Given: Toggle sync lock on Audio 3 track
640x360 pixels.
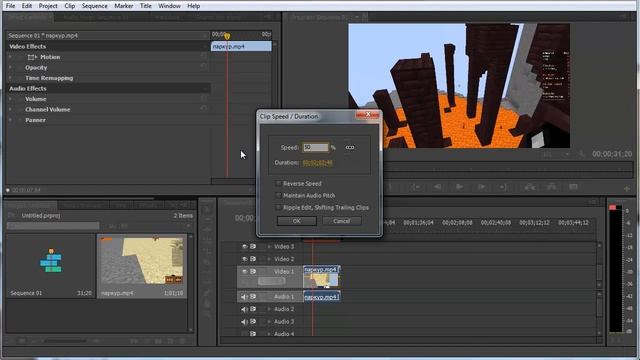Looking at the screenshot, I should [x=253, y=322].
